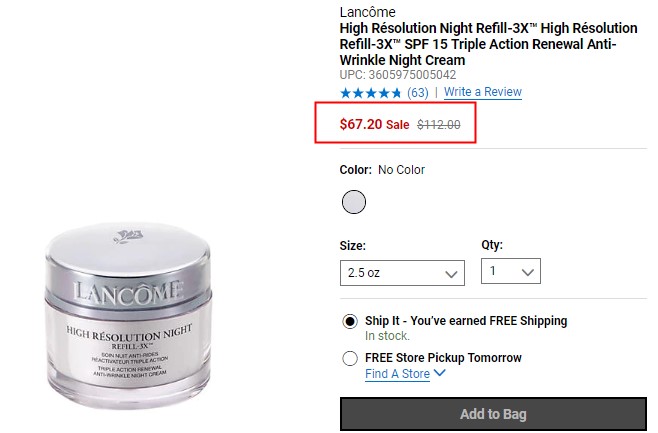The height and width of the screenshot is (433, 658).
Task: Click the rose logo on jar lid
Action: click(128, 236)
